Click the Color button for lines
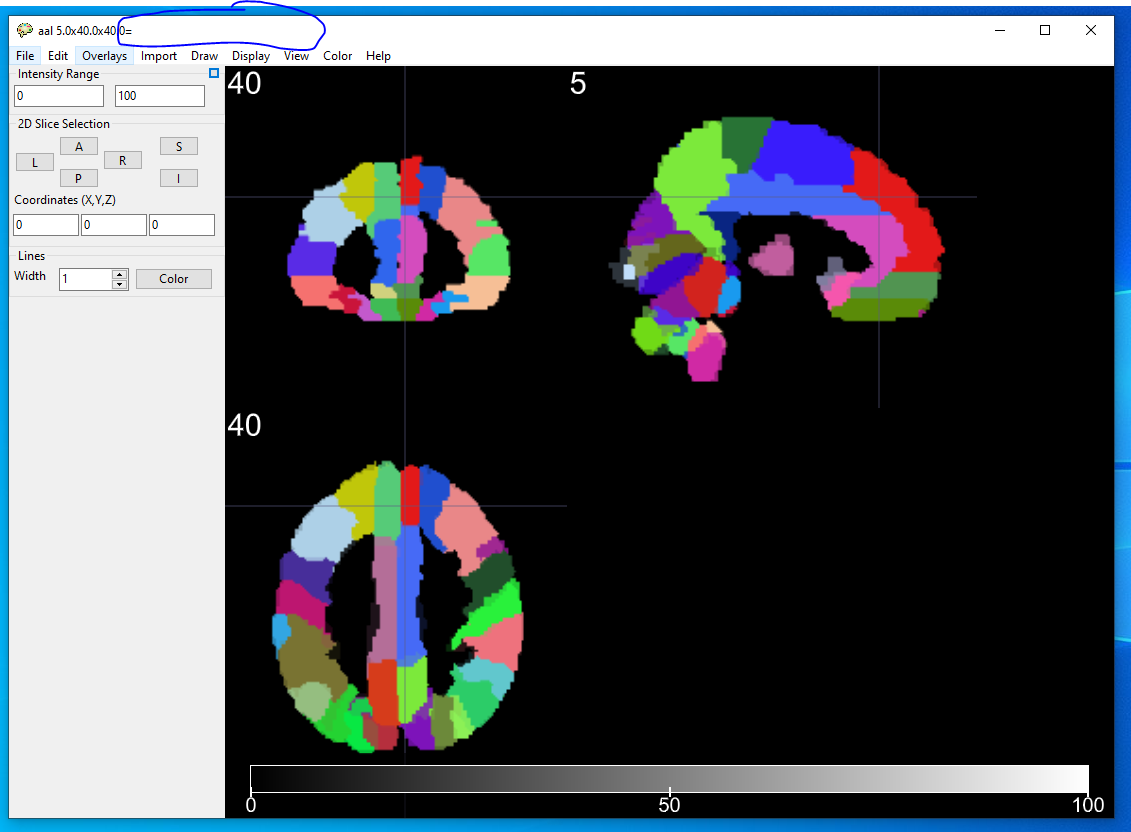 [174, 279]
